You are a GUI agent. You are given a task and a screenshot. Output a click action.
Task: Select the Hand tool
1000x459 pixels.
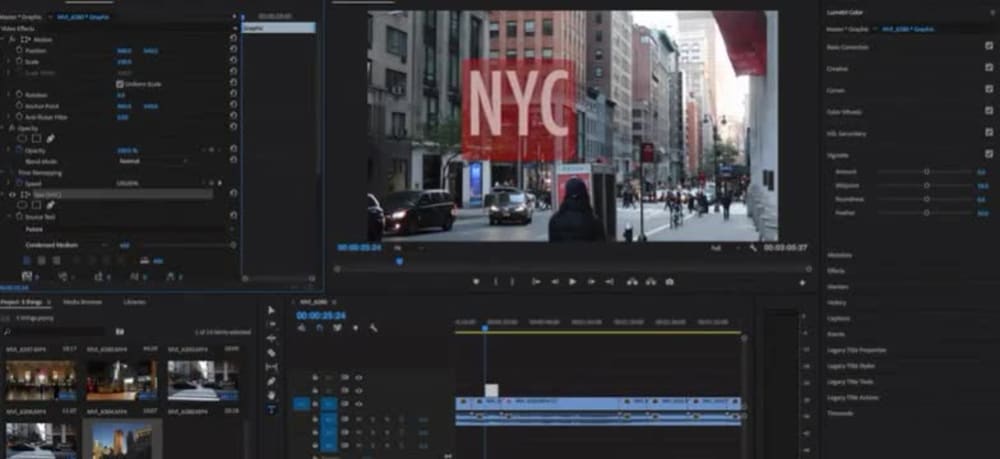[x=272, y=395]
